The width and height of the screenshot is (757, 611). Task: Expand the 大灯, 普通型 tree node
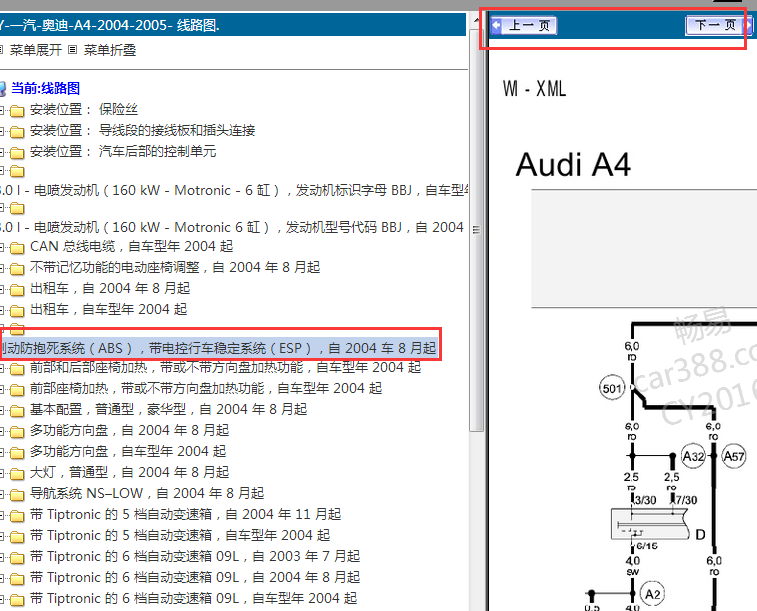click(x=2, y=473)
